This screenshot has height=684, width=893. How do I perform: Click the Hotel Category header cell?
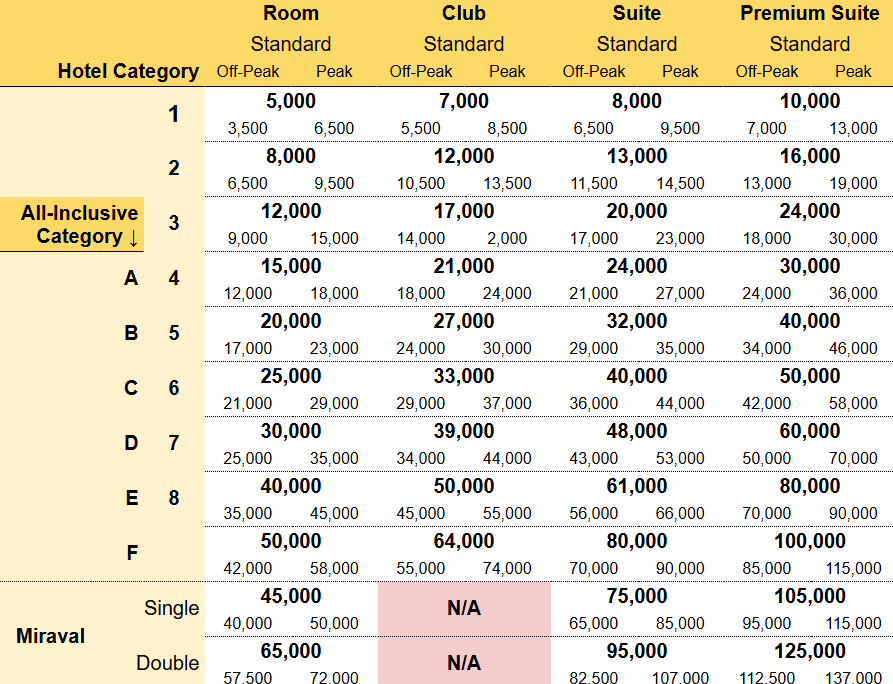128,71
